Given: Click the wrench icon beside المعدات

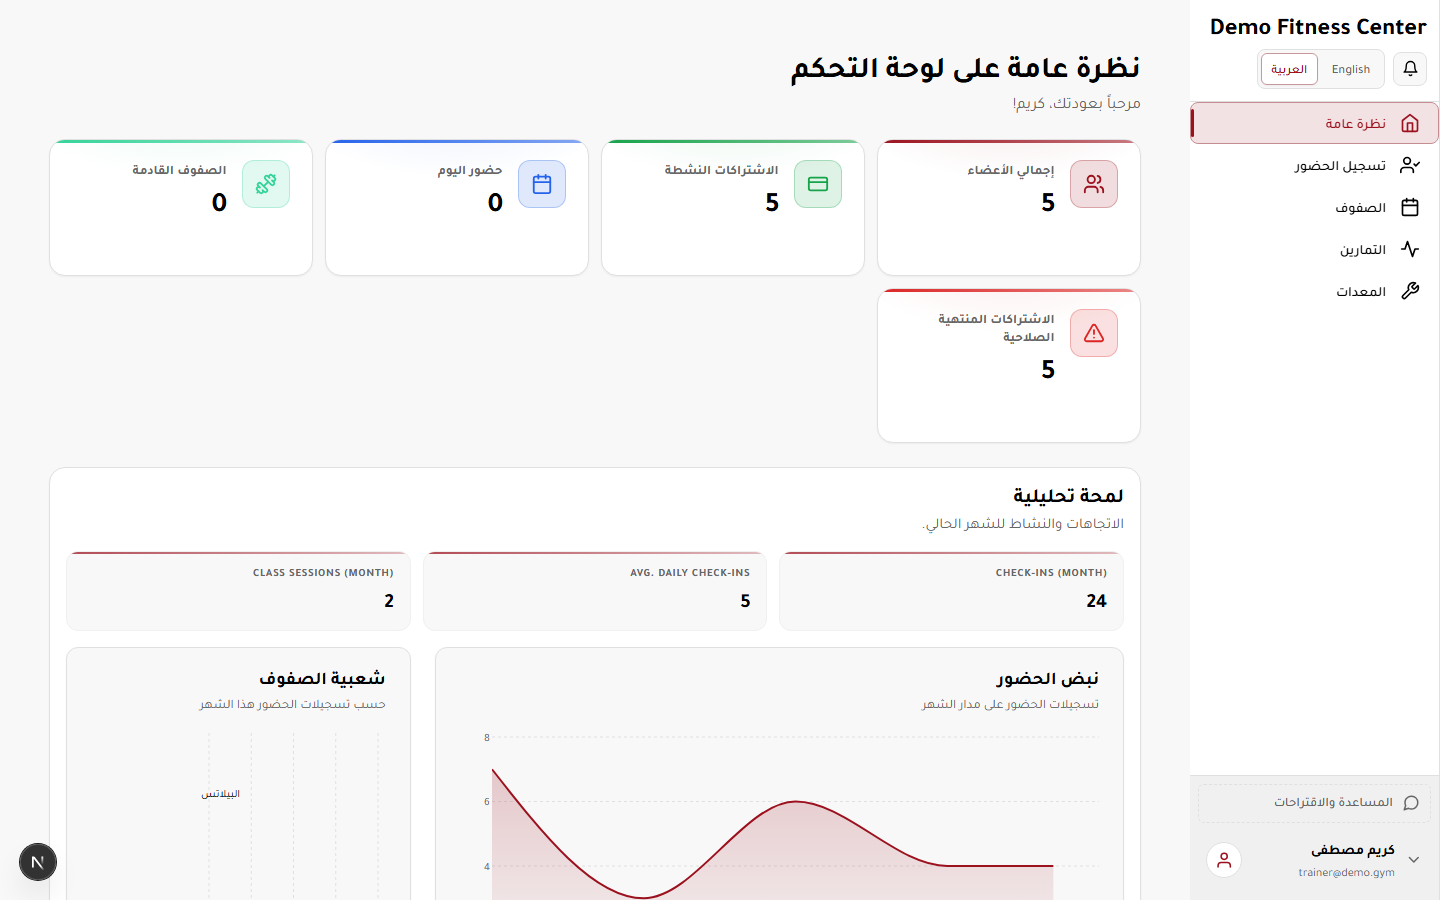Looking at the screenshot, I should [x=1410, y=291].
